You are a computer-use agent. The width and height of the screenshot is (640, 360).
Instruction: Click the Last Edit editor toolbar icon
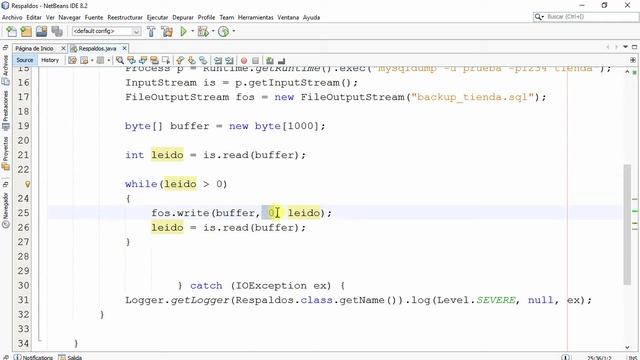pos(72,60)
